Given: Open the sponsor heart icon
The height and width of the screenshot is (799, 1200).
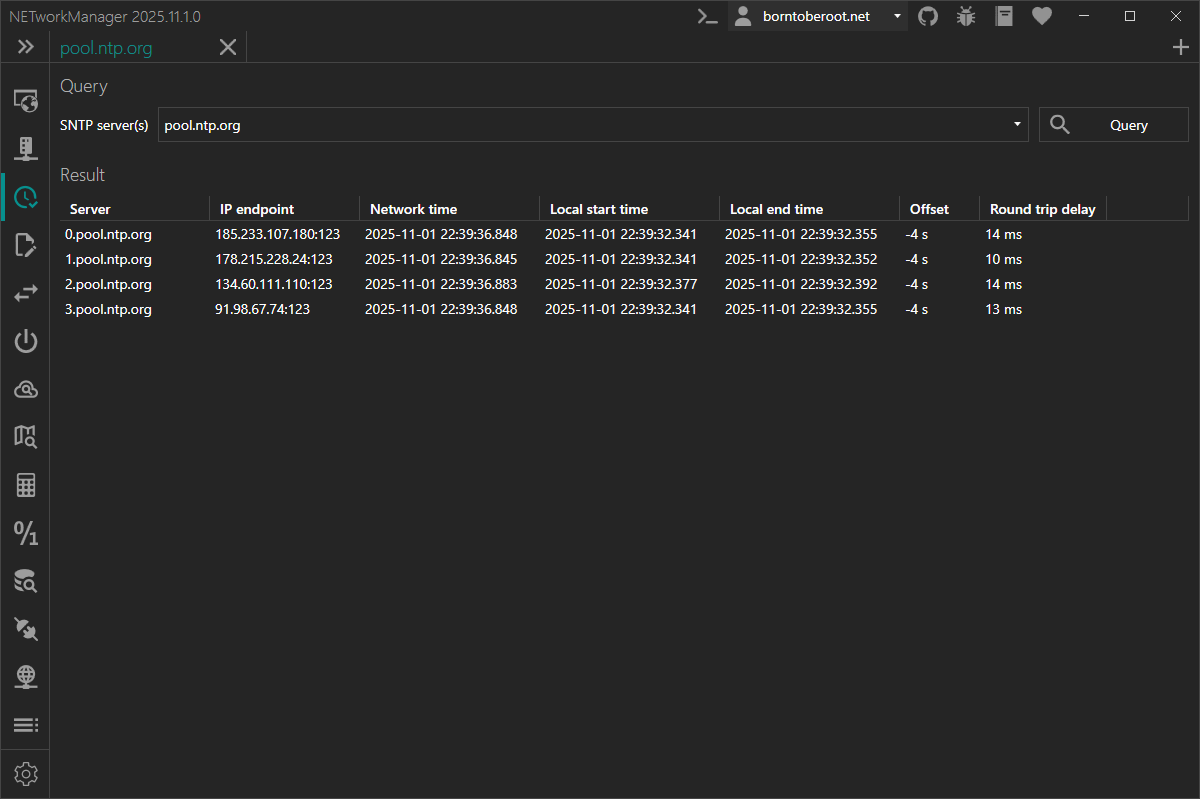Looking at the screenshot, I should (x=1041, y=16).
